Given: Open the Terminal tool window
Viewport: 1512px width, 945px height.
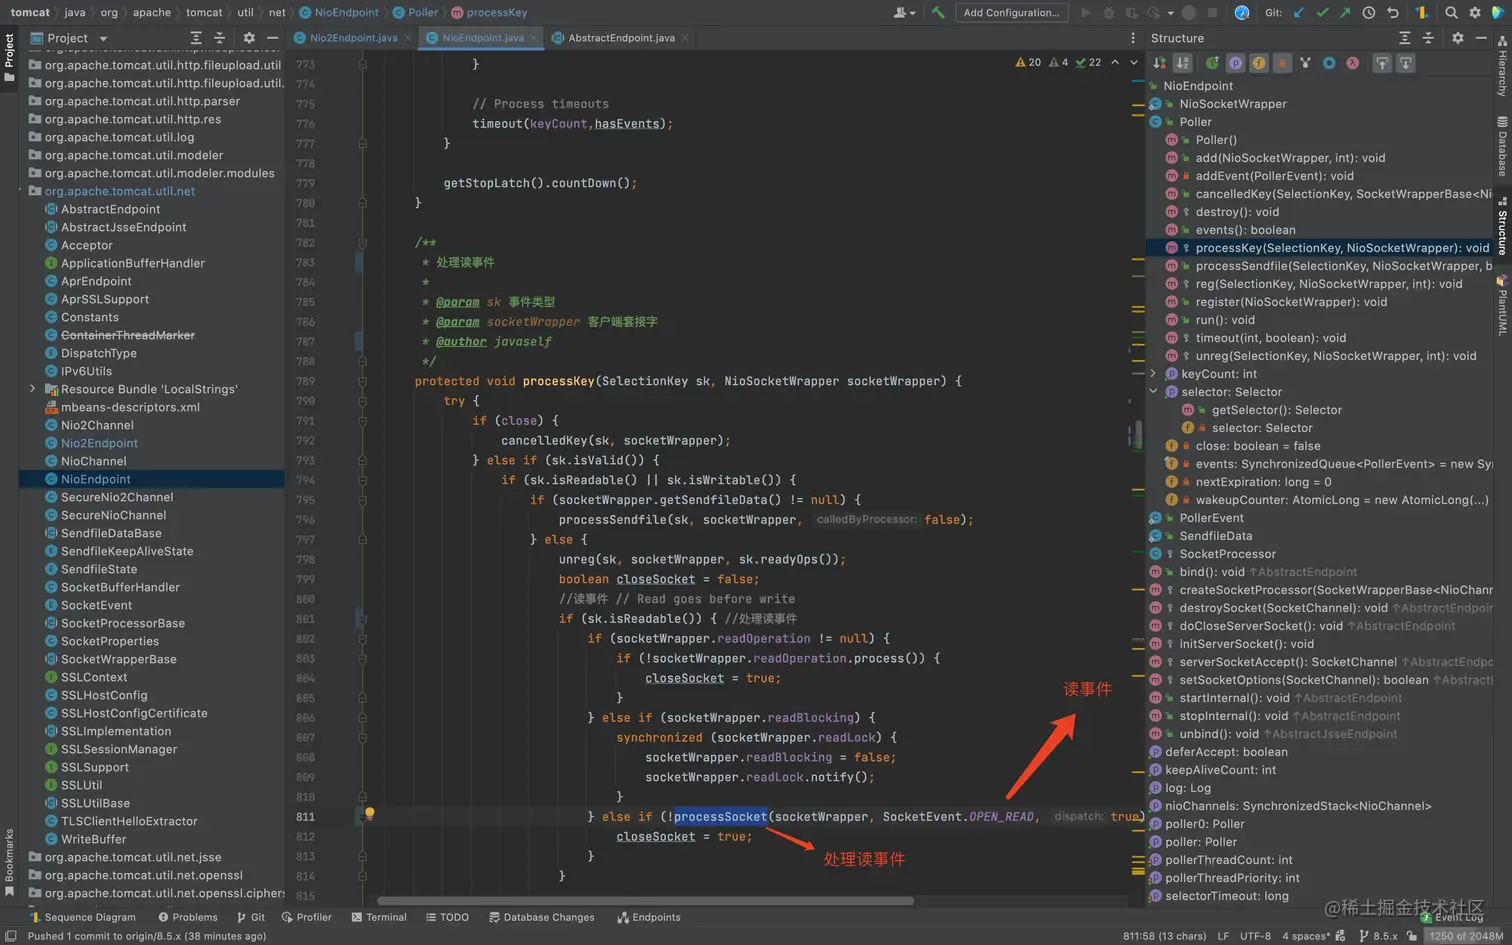Looking at the screenshot, I should tap(379, 917).
